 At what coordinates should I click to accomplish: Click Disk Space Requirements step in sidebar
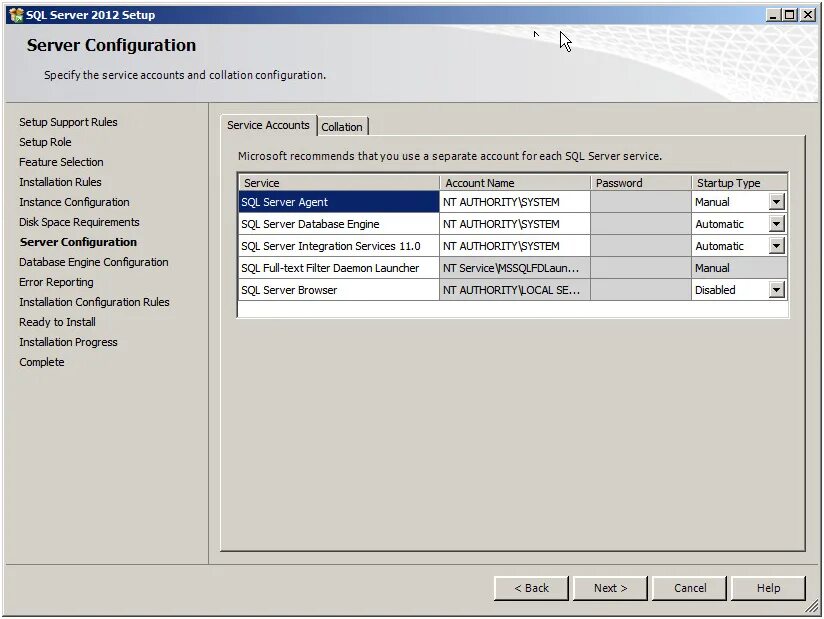tap(79, 222)
